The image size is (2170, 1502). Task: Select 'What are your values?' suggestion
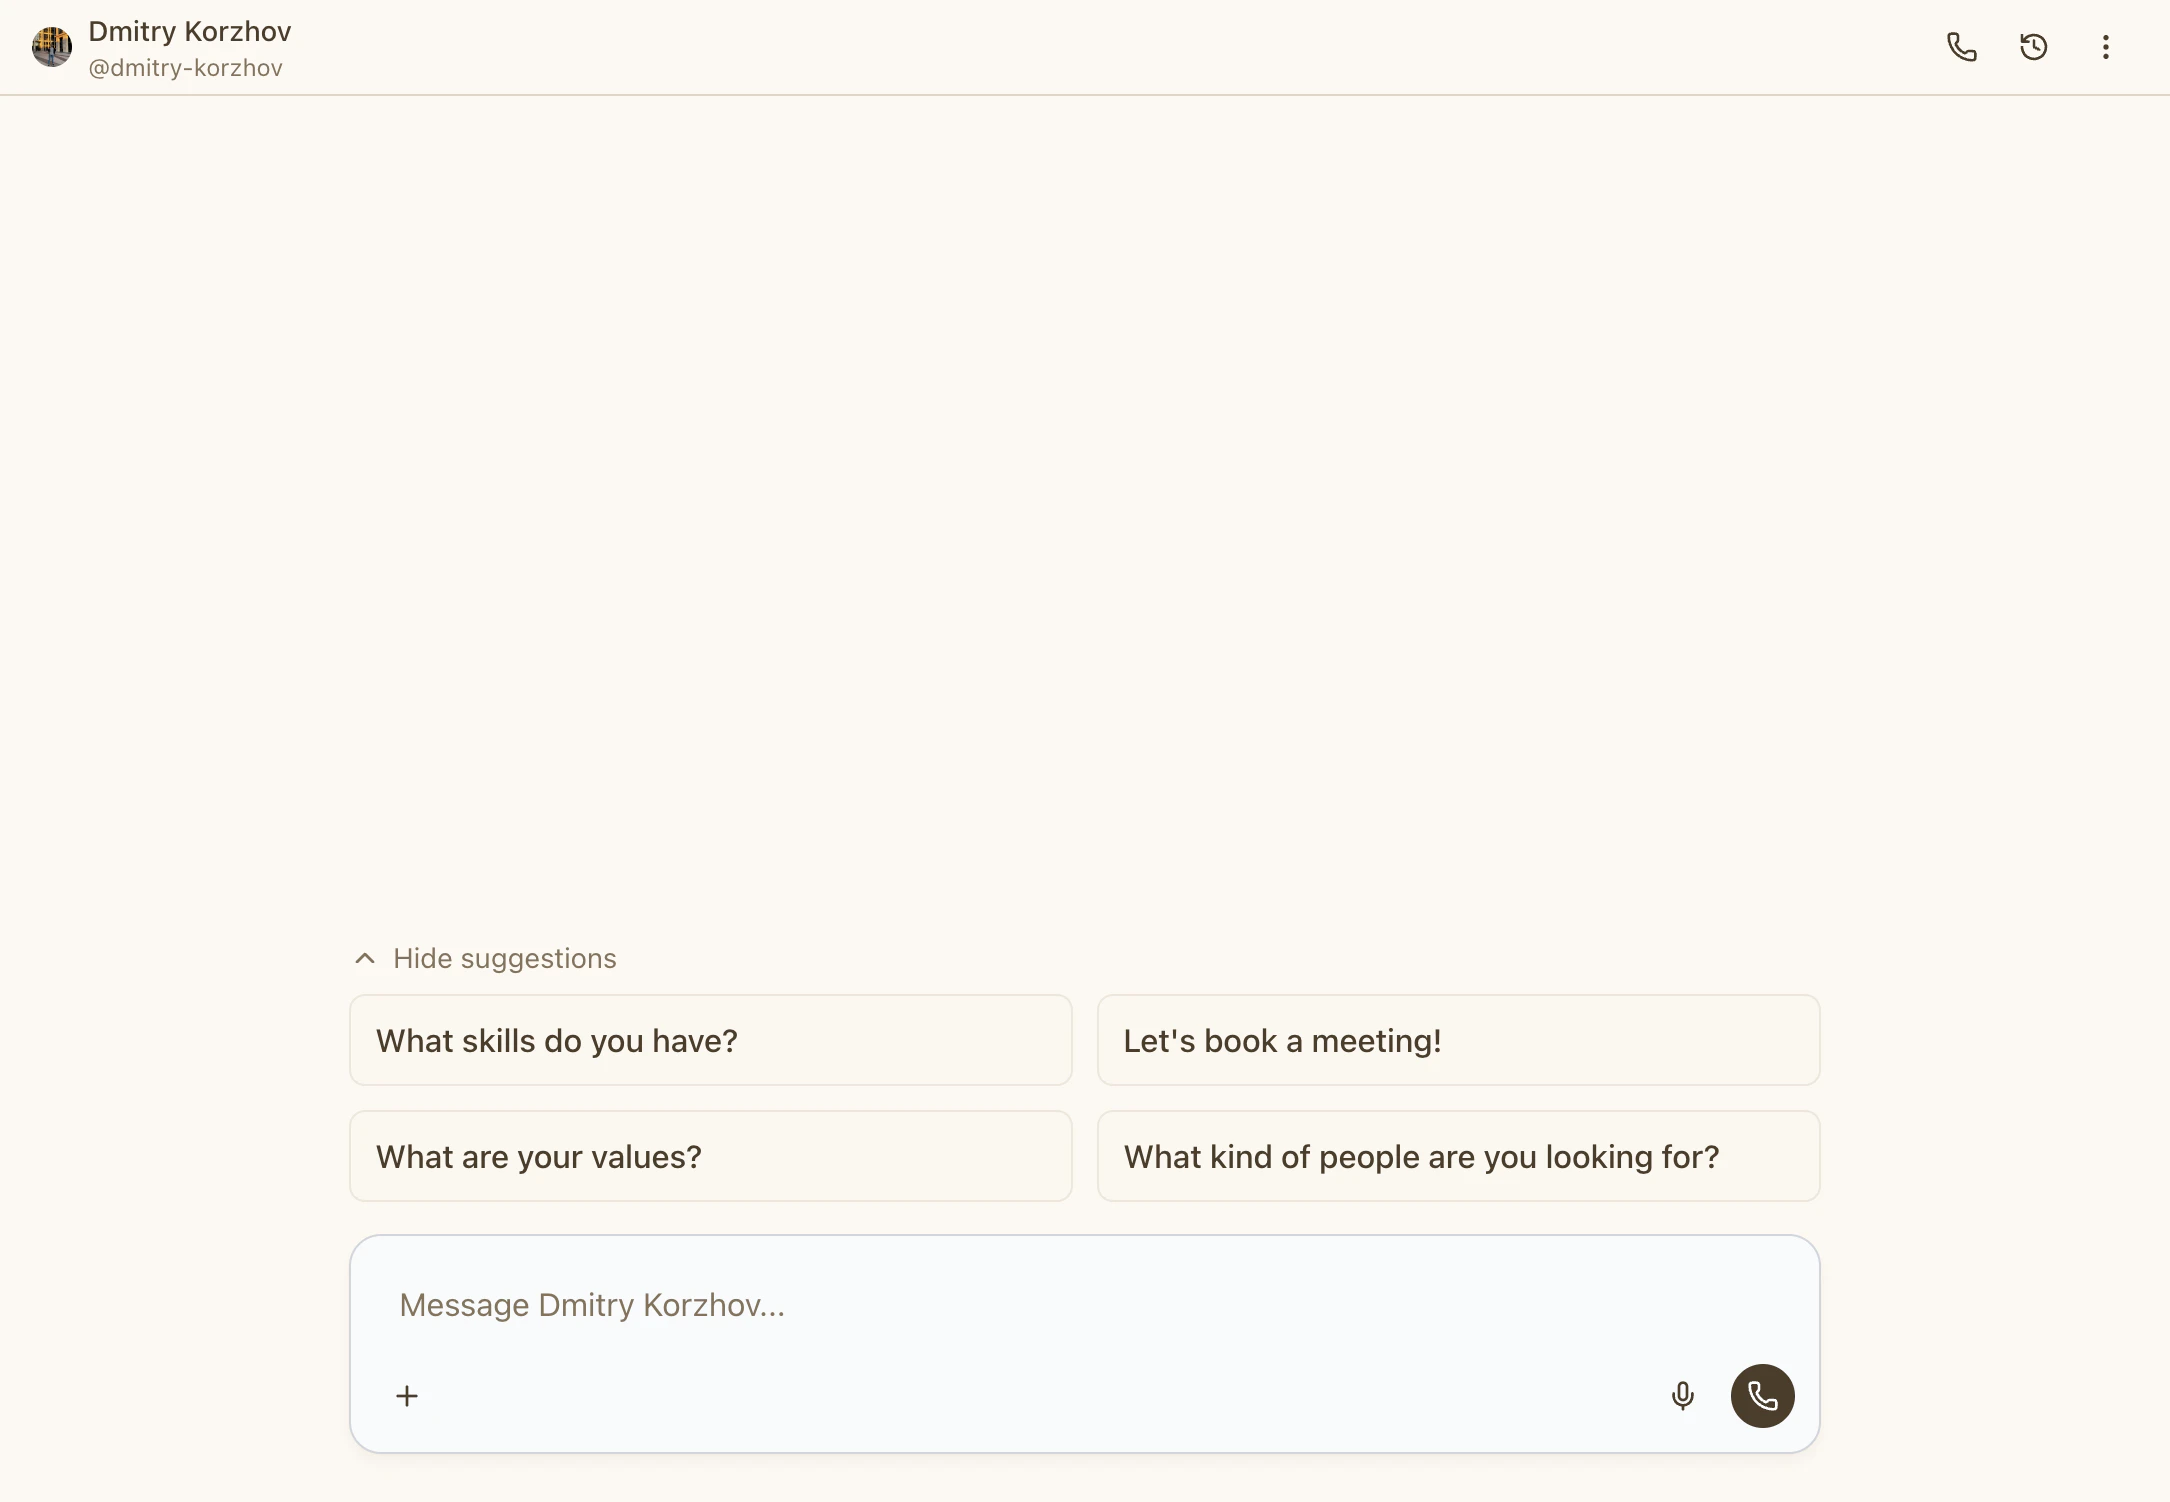click(x=710, y=1156)
